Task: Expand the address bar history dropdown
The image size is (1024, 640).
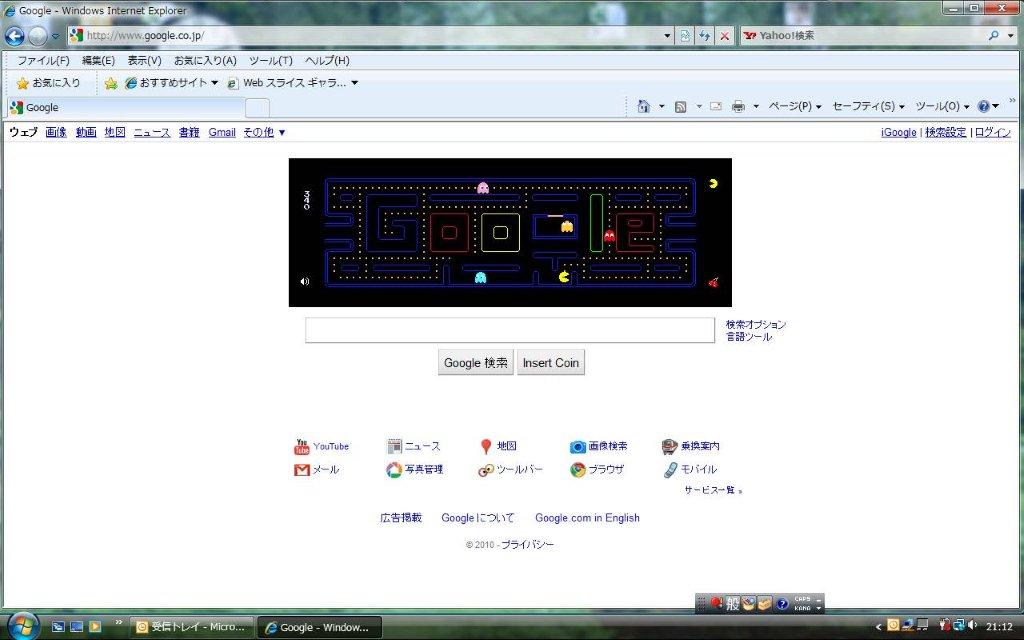Action: point(667,36)
